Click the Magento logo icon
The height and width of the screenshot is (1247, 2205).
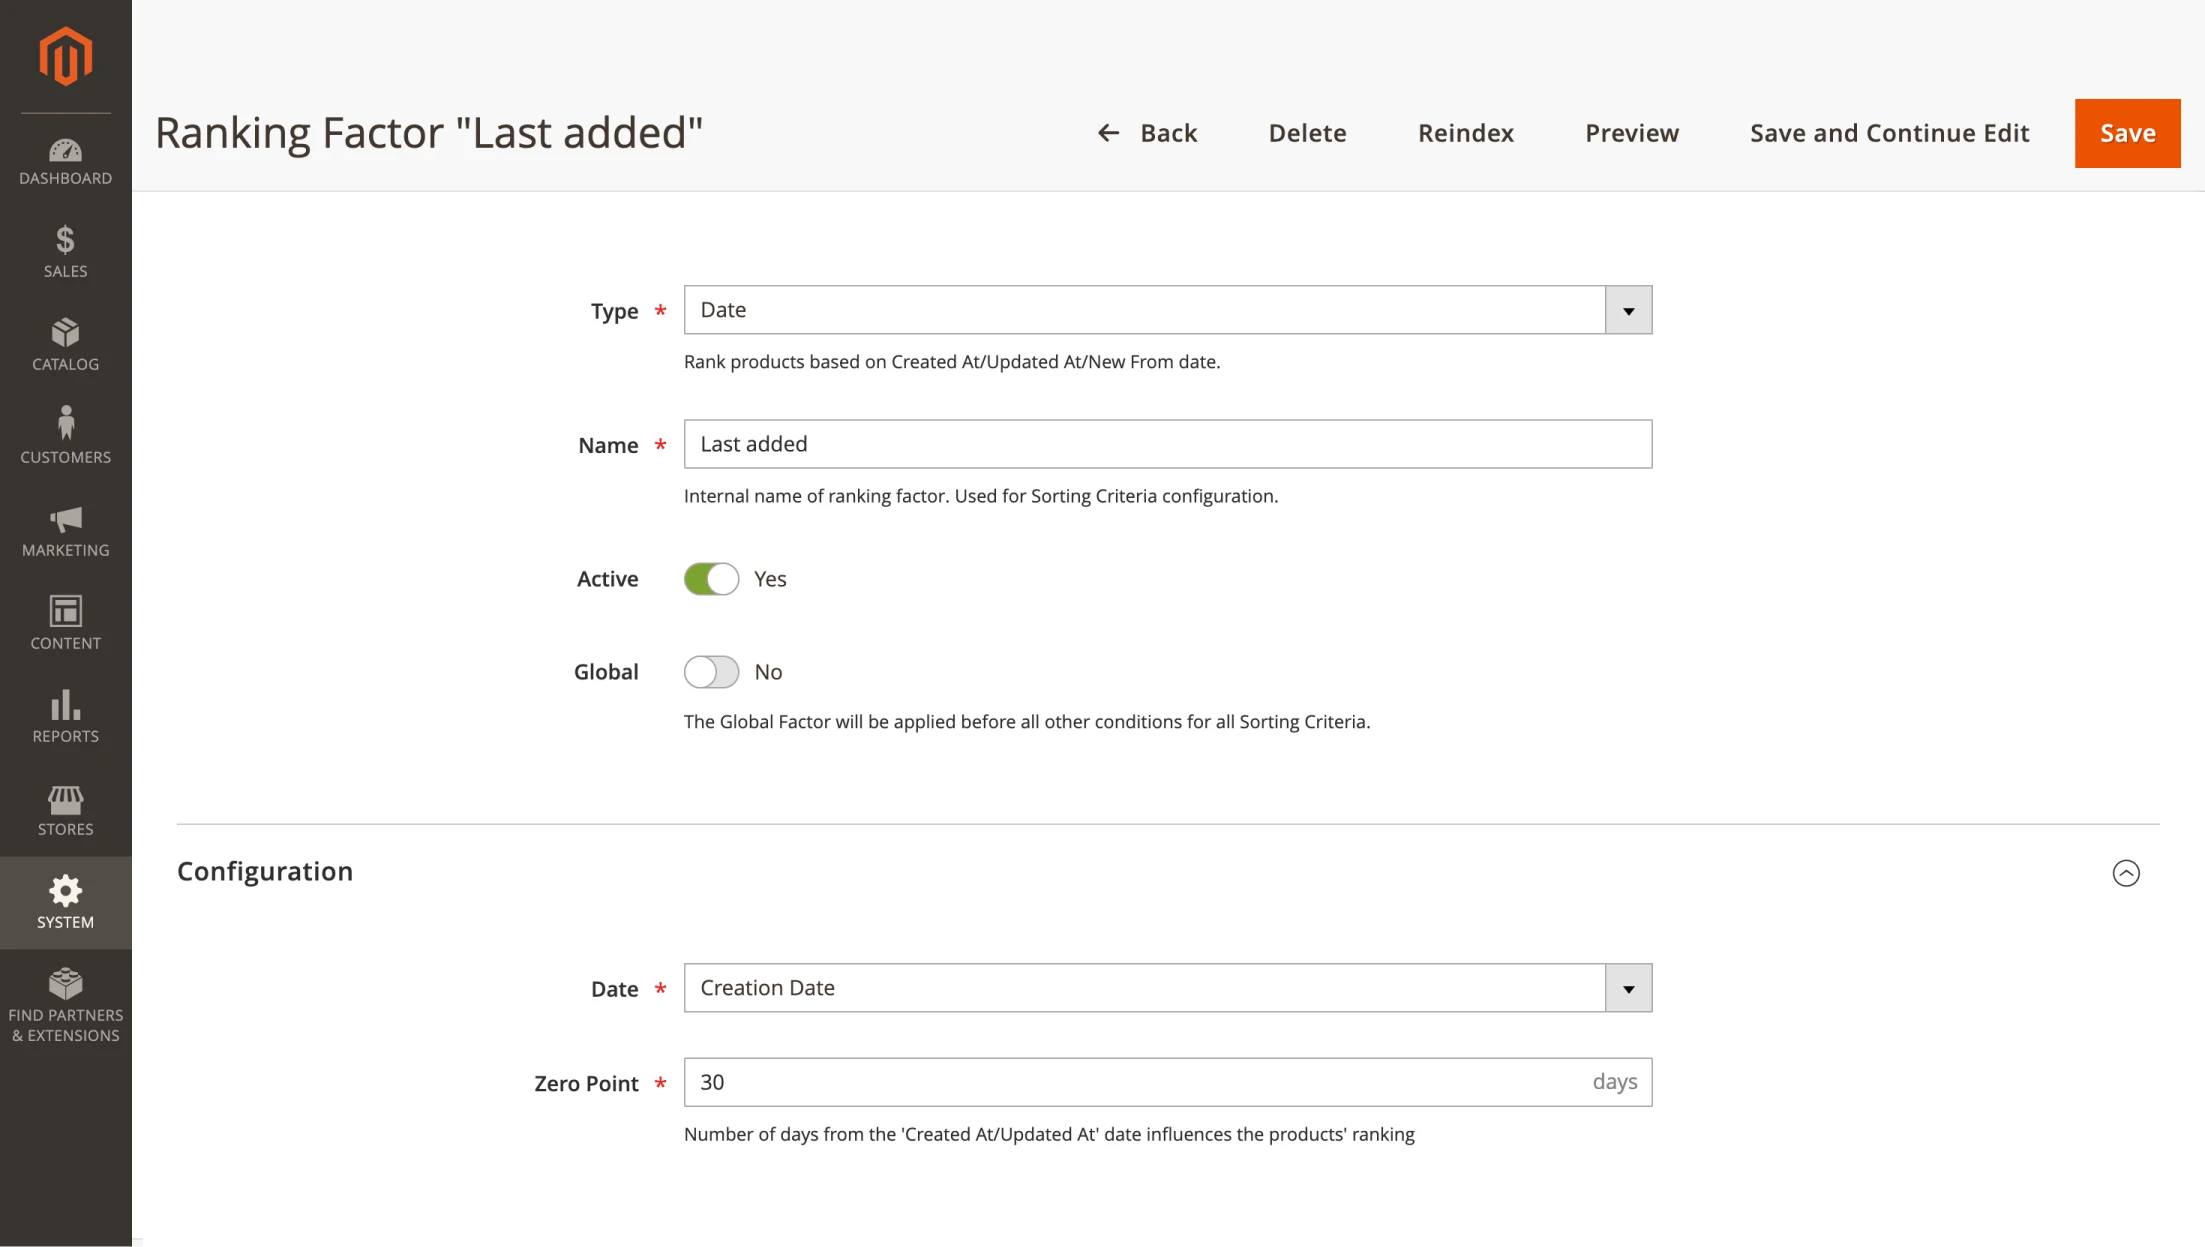65,57
